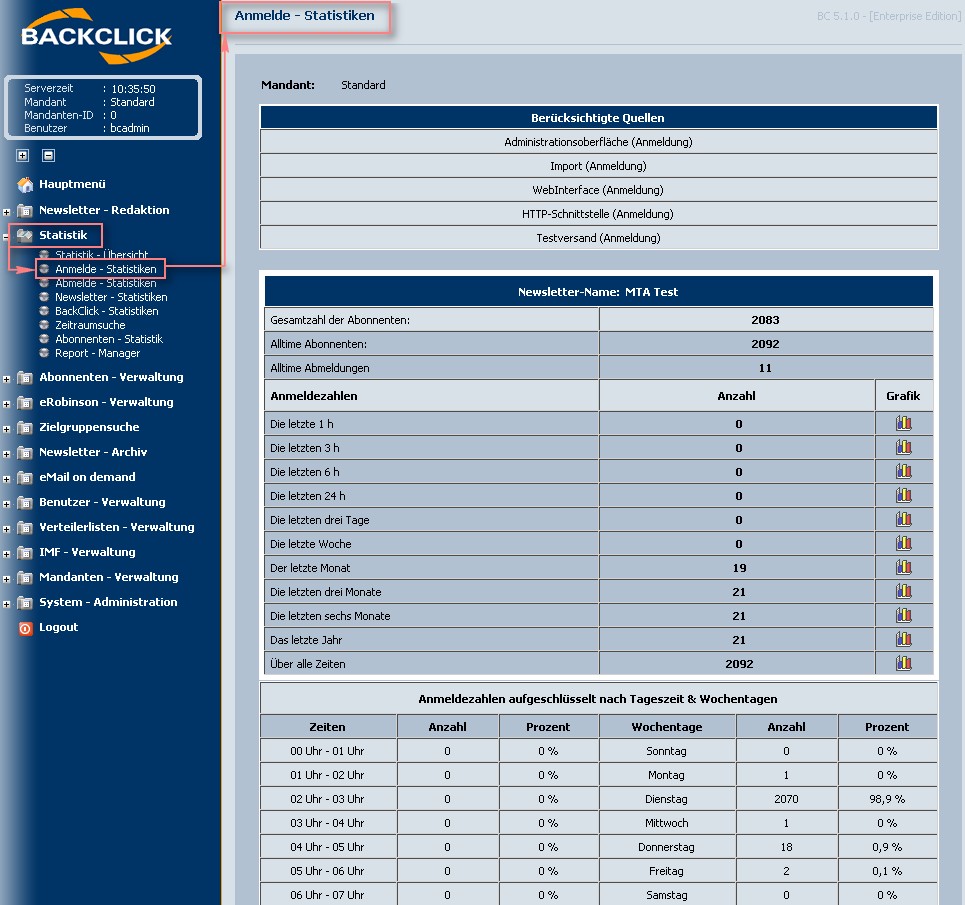Show the graph for Die letzten 24 h

(903, 495)
